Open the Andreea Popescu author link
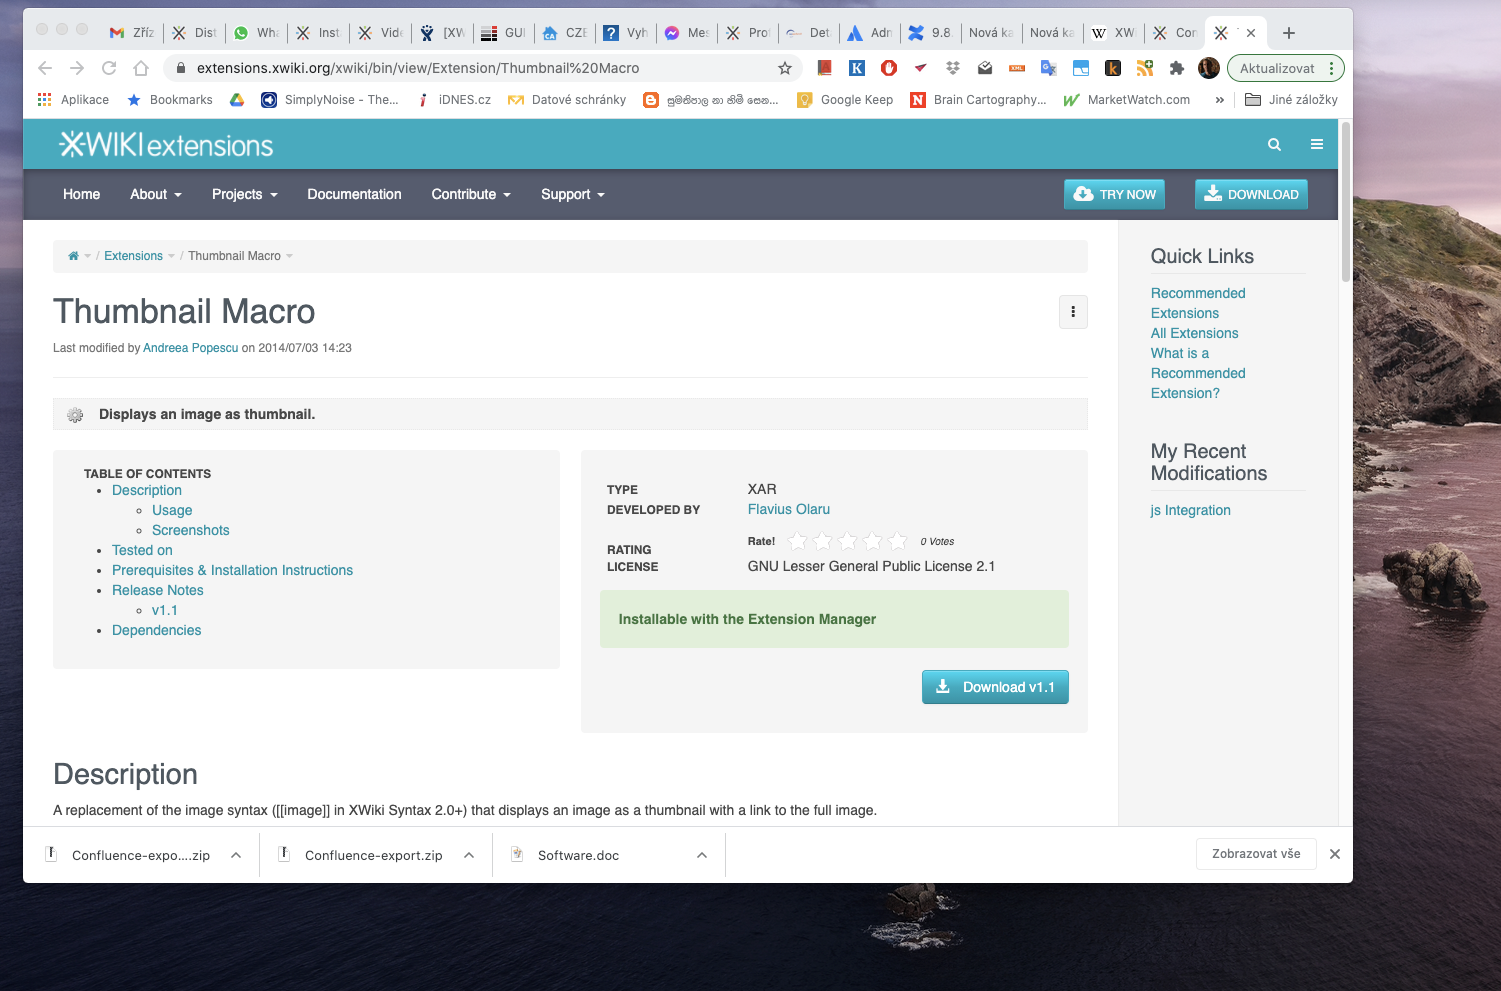The image size is (1501, 991). coord(191,348)
